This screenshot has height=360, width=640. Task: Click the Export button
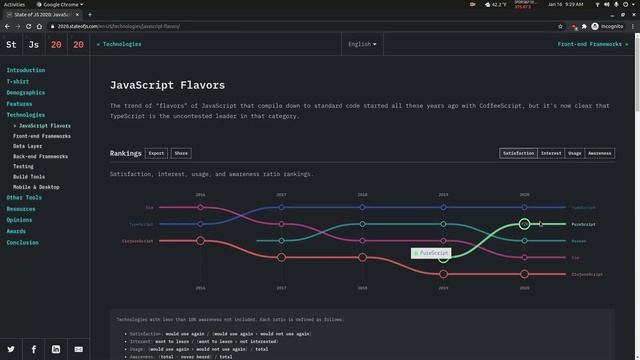(156, 153)
